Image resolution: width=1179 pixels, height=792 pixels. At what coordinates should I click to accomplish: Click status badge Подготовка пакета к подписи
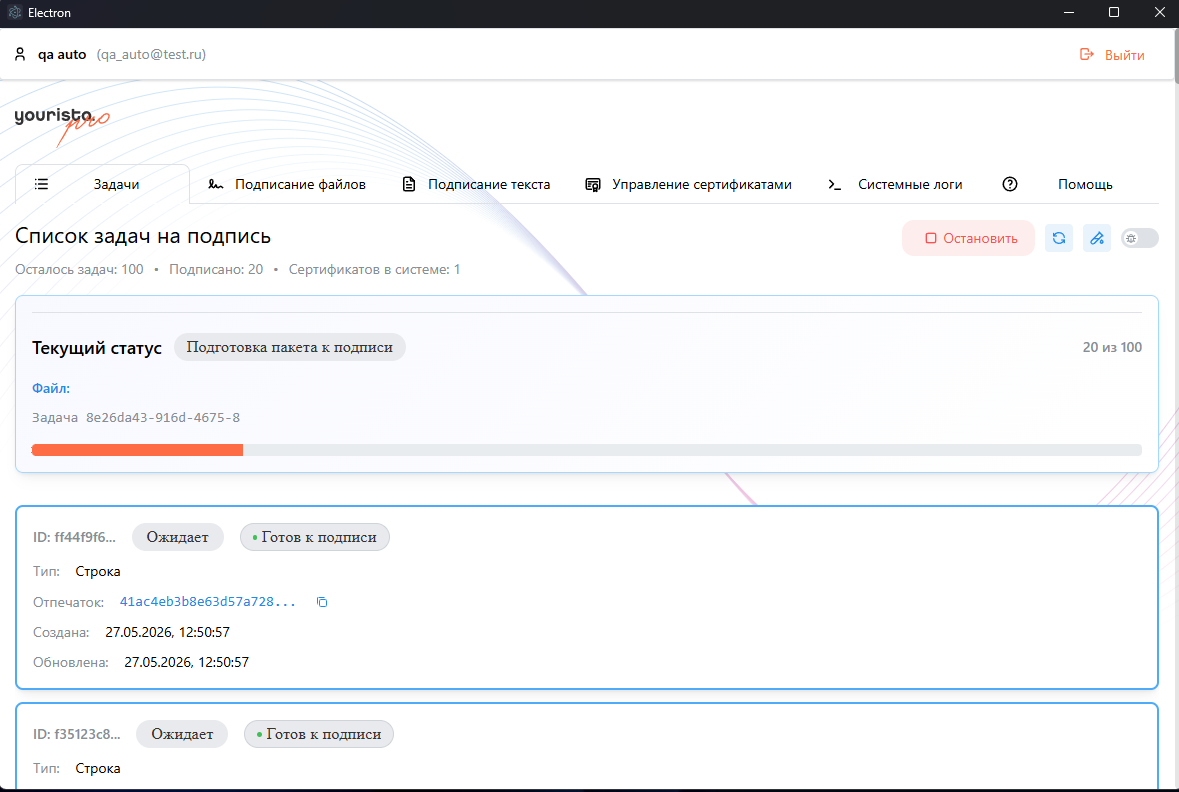[289, 347]
